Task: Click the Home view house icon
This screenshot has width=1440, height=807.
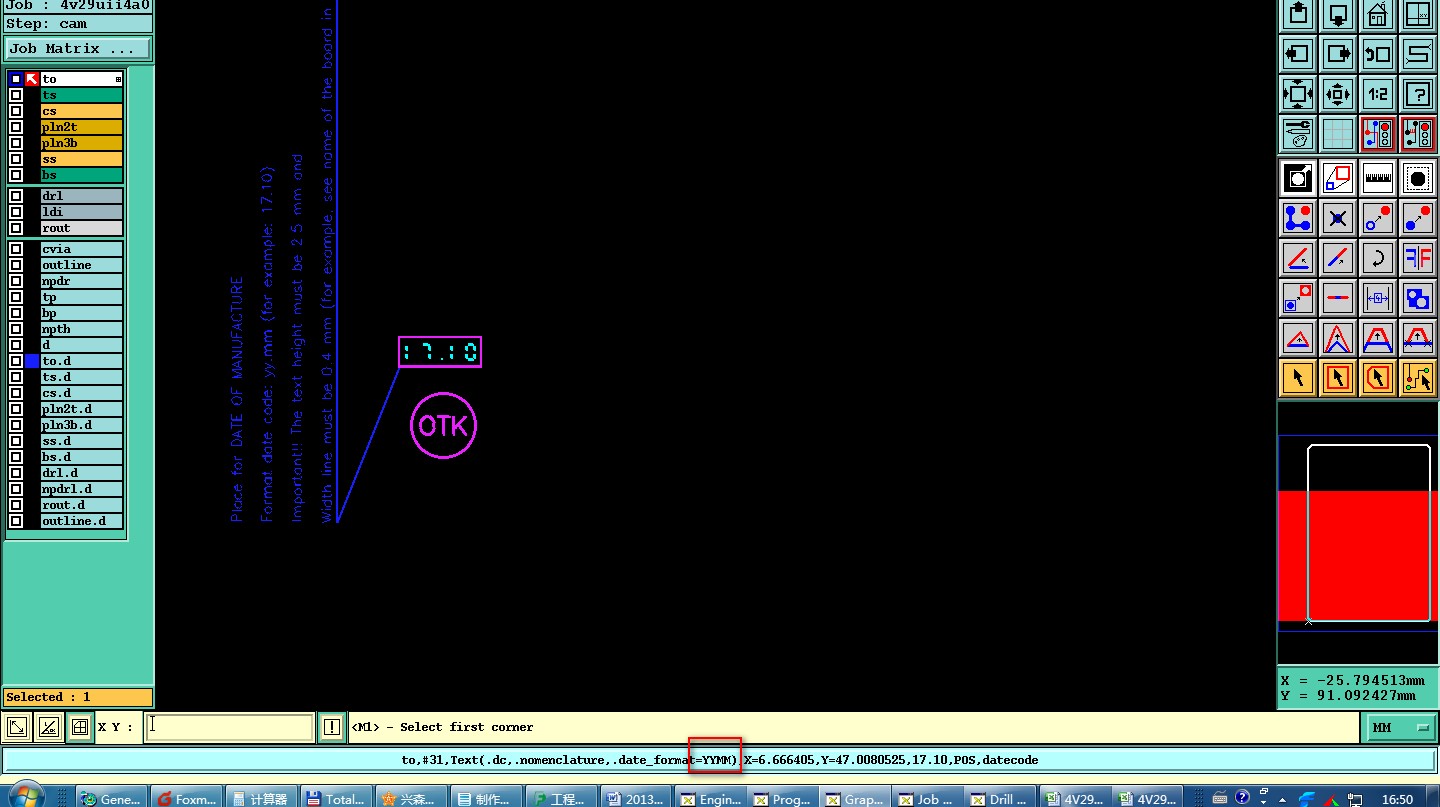Action: pyautogui.click(x=1378, y=14)
